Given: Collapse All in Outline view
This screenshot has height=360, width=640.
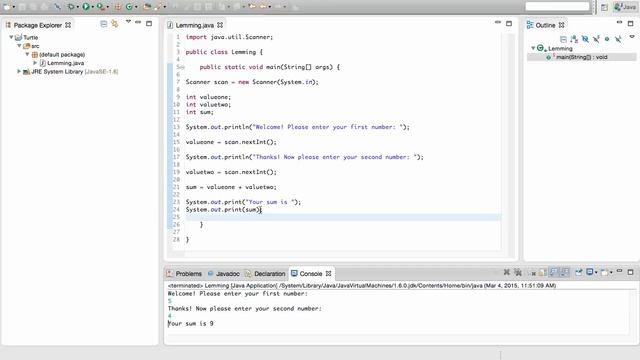Looking at the screenshot, I should (x=563, y=39).
